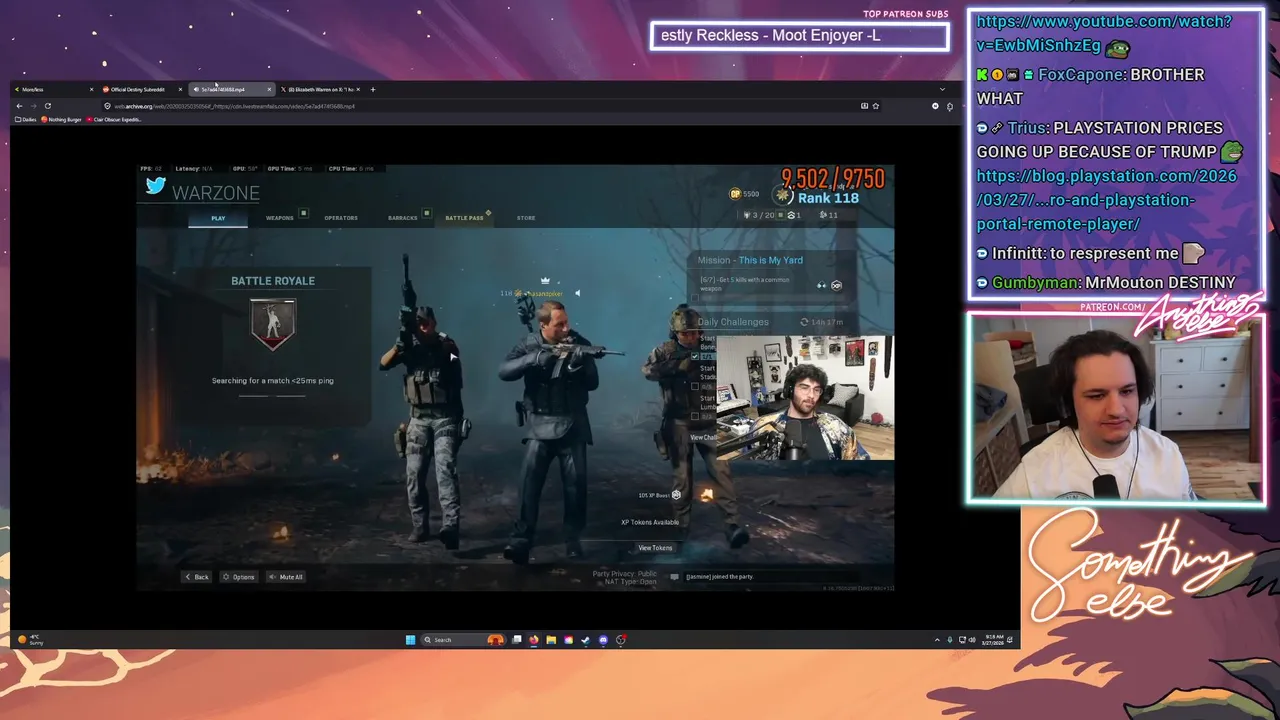Toggle the first daily challenge checkbox
The image size is (1280, 720).
coord(695,356)
